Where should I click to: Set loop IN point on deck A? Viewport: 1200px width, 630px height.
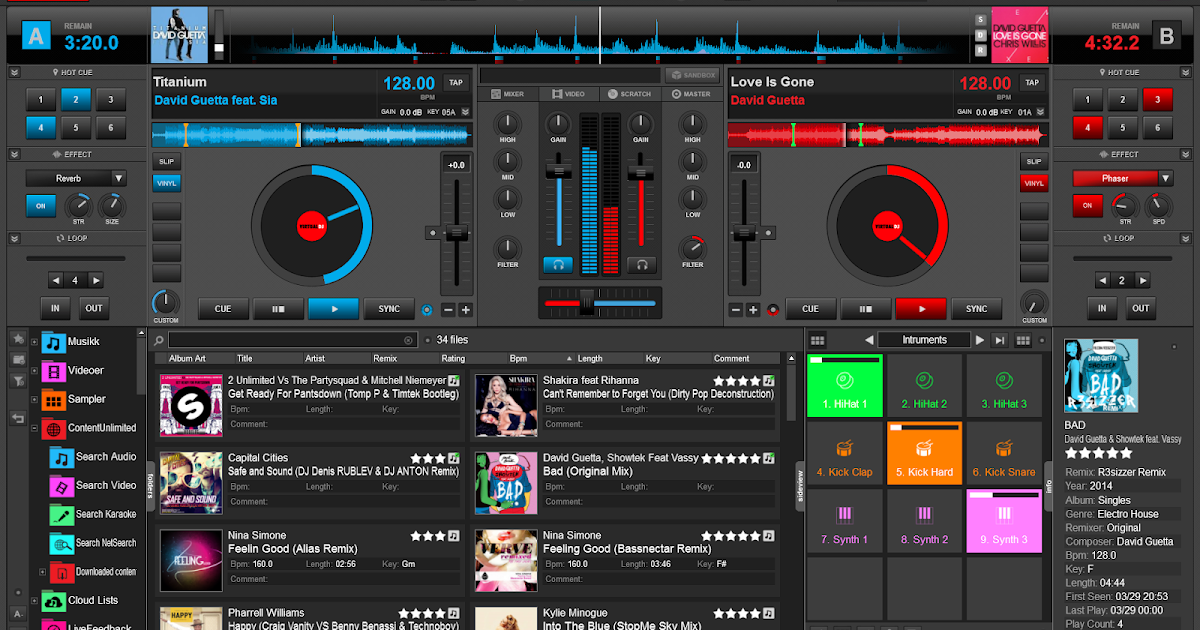point(55,308)
